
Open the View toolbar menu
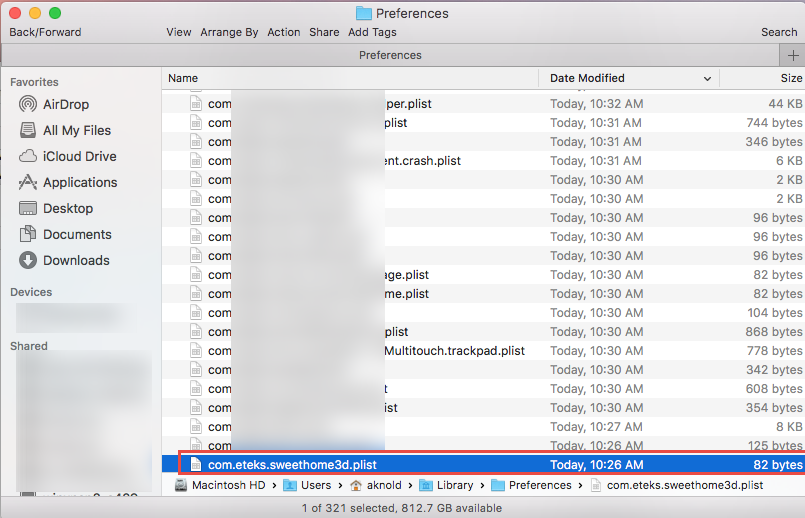(x=179, y=32)
